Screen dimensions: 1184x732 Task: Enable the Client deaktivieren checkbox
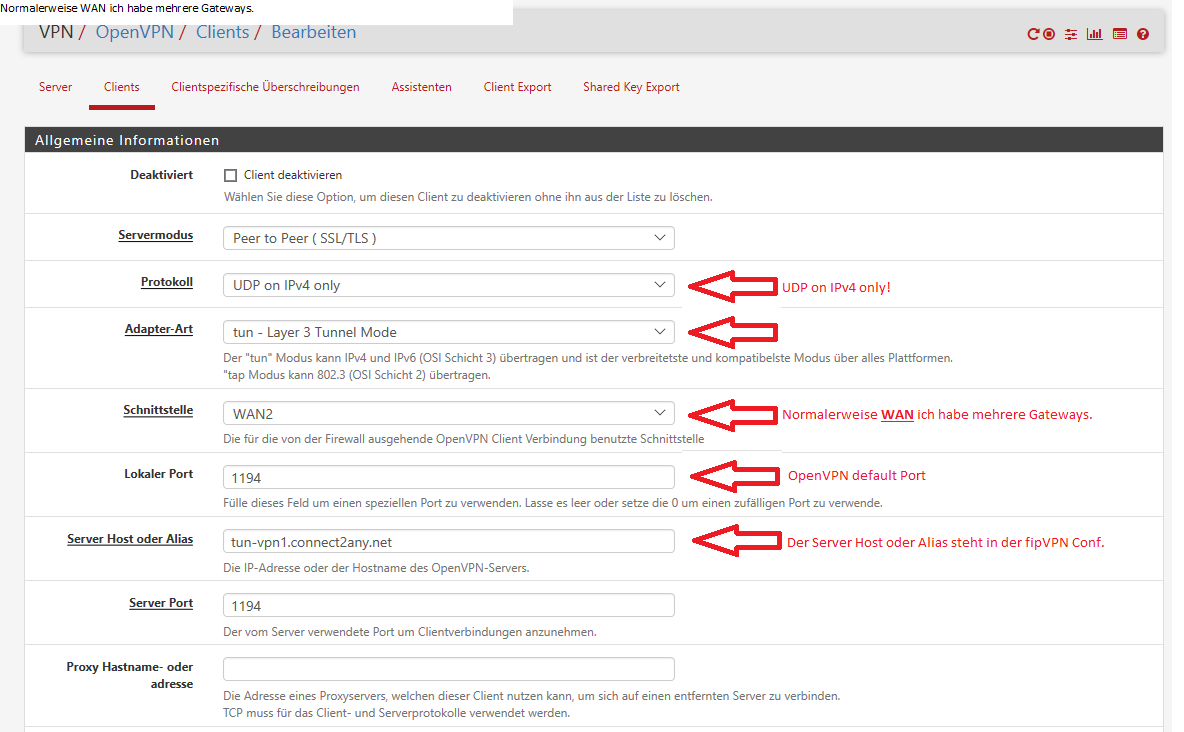coord(231,175)
